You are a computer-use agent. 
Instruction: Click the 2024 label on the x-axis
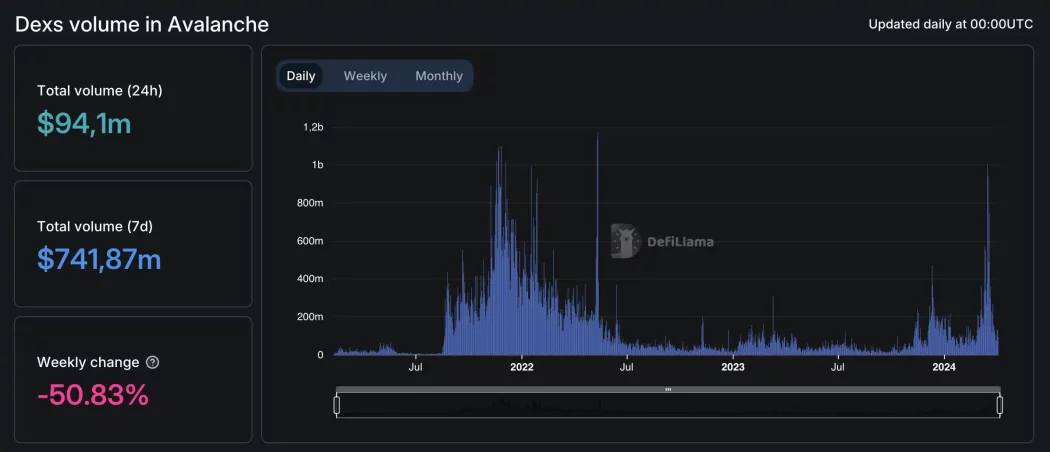point(944,367)
